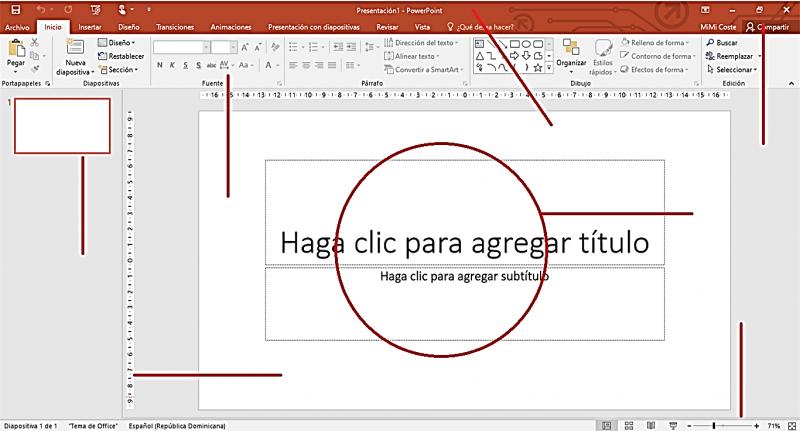Click the Restablecer button
The width and height of the screenshot is (800, 431).
point(121,56)
